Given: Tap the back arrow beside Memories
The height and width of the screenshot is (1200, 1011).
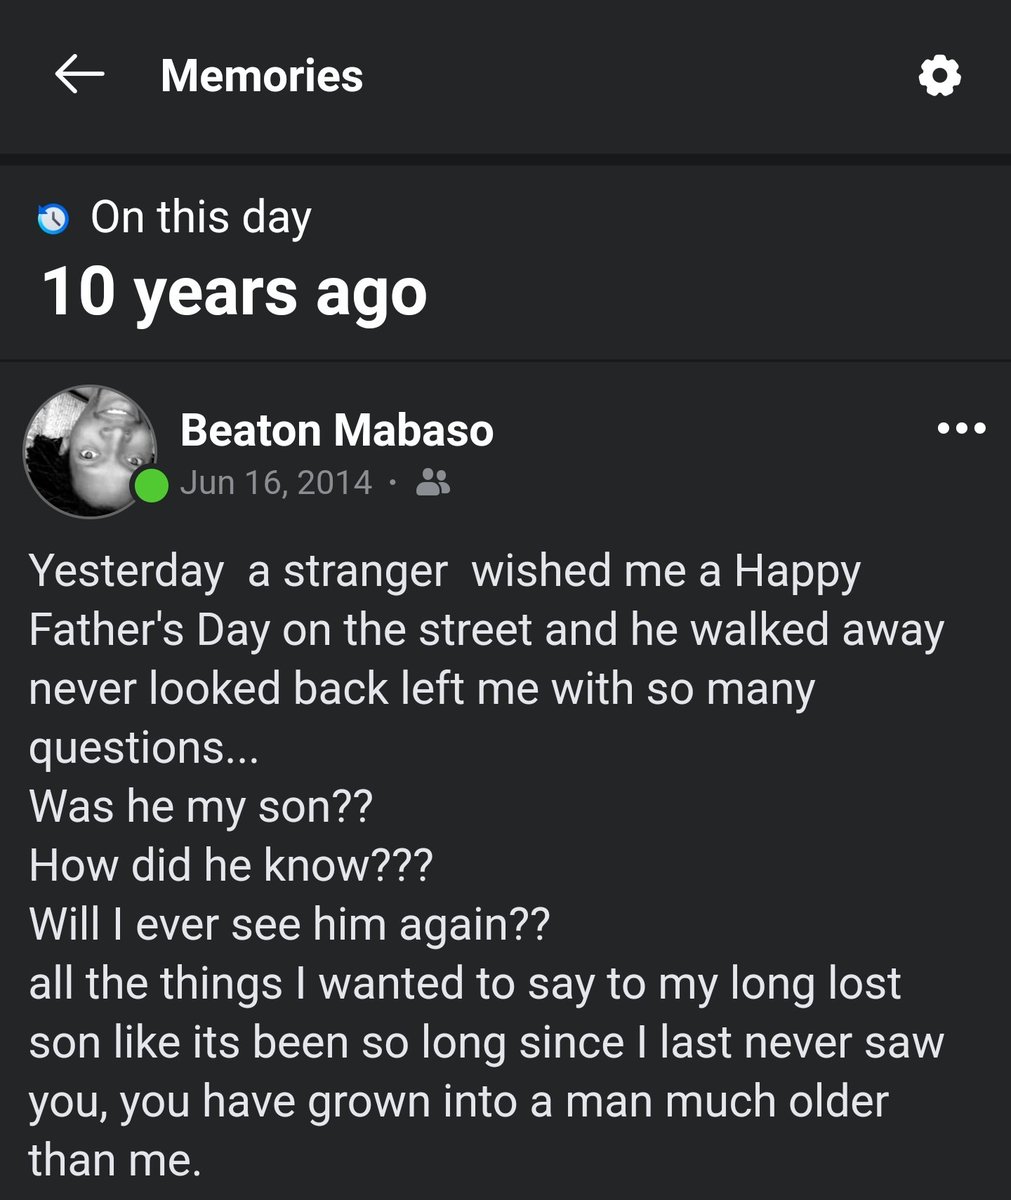Looking at the screenshot, I should [80, 75].
